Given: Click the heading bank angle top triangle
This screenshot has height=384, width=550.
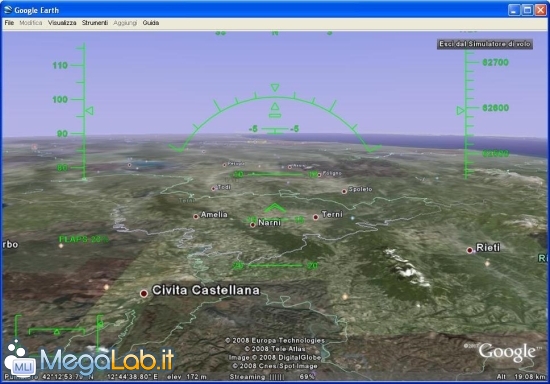Looking at the screenshot, I should pyautogui.click(x=275, y=87).
